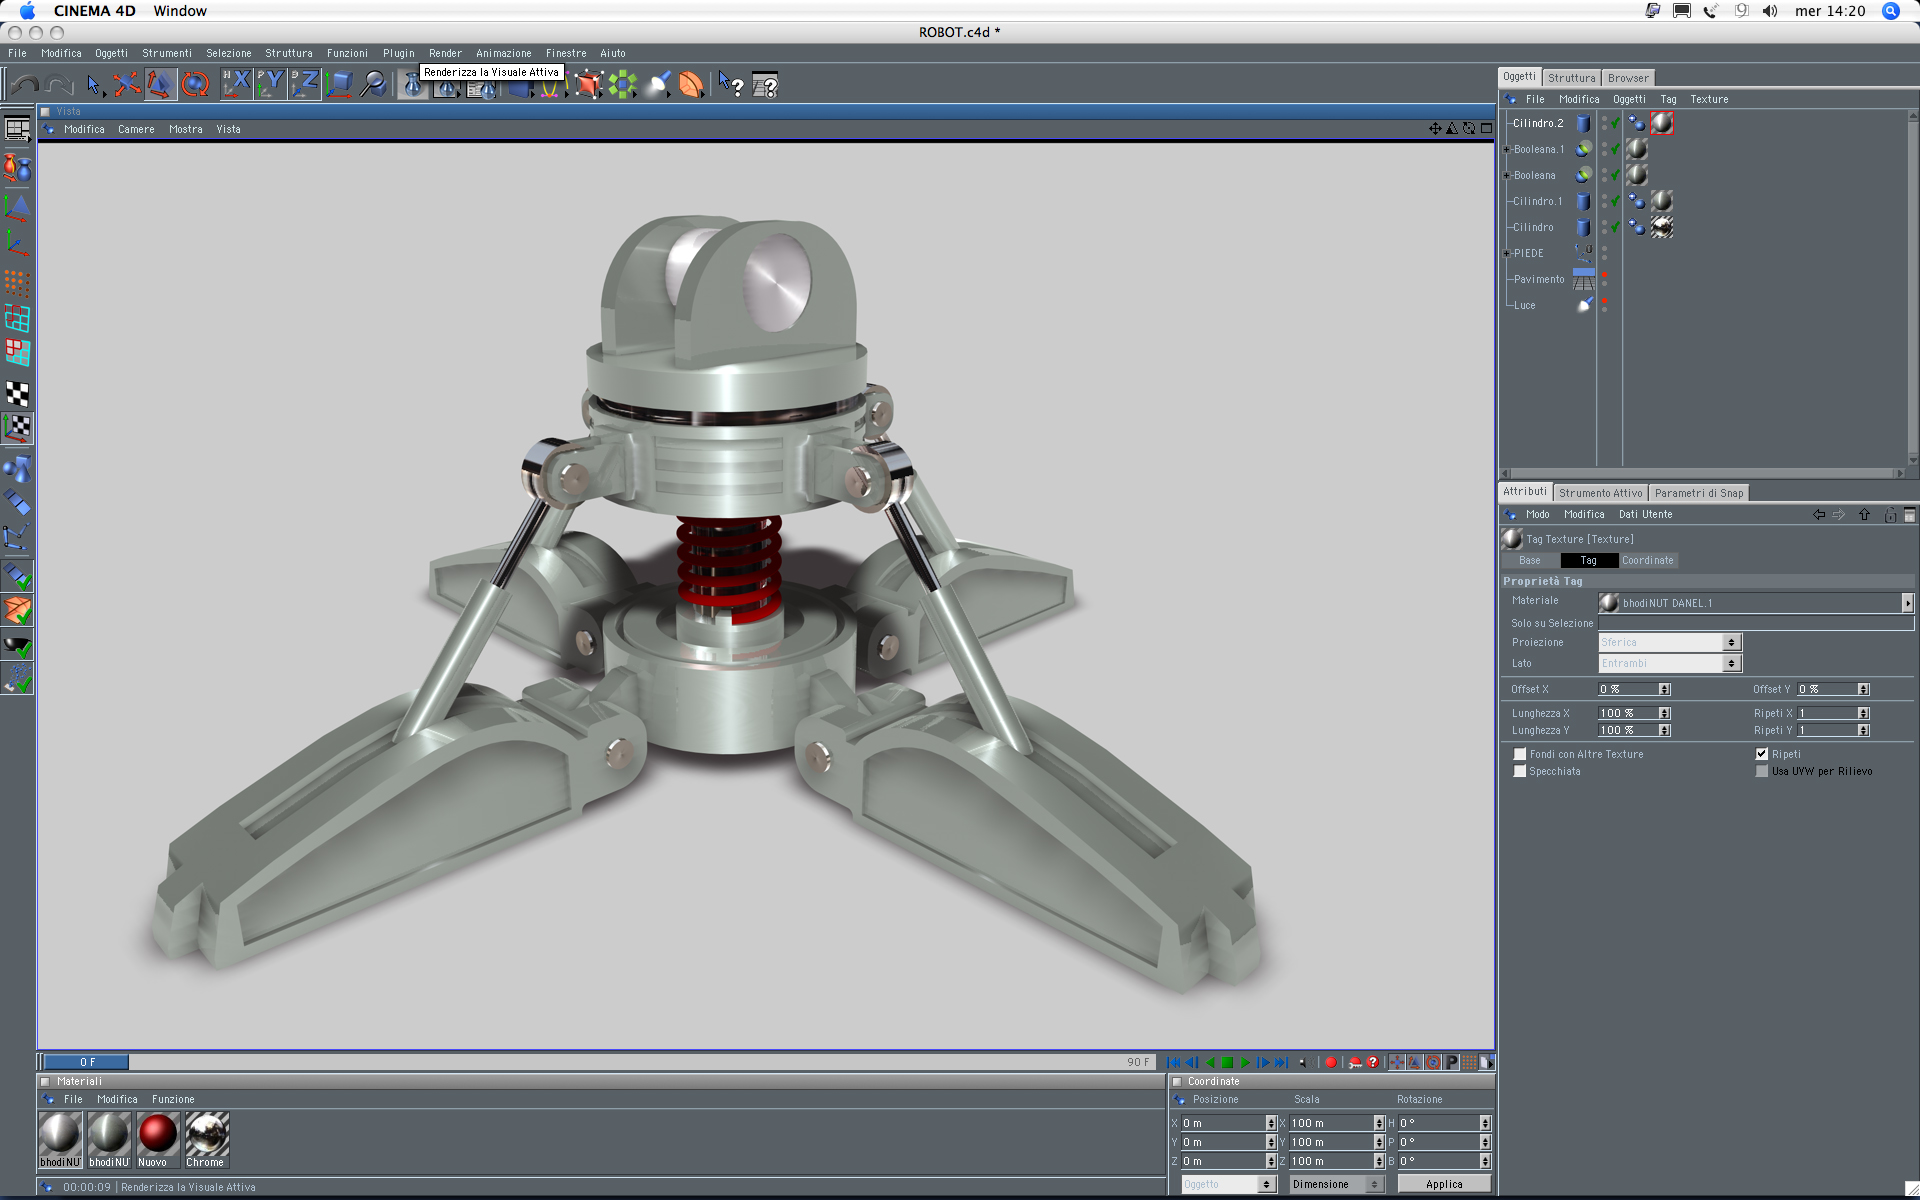Click the timeline frame slider at 0 F
Viewport: 1920px width, 1200px height.
point(87,1062)
